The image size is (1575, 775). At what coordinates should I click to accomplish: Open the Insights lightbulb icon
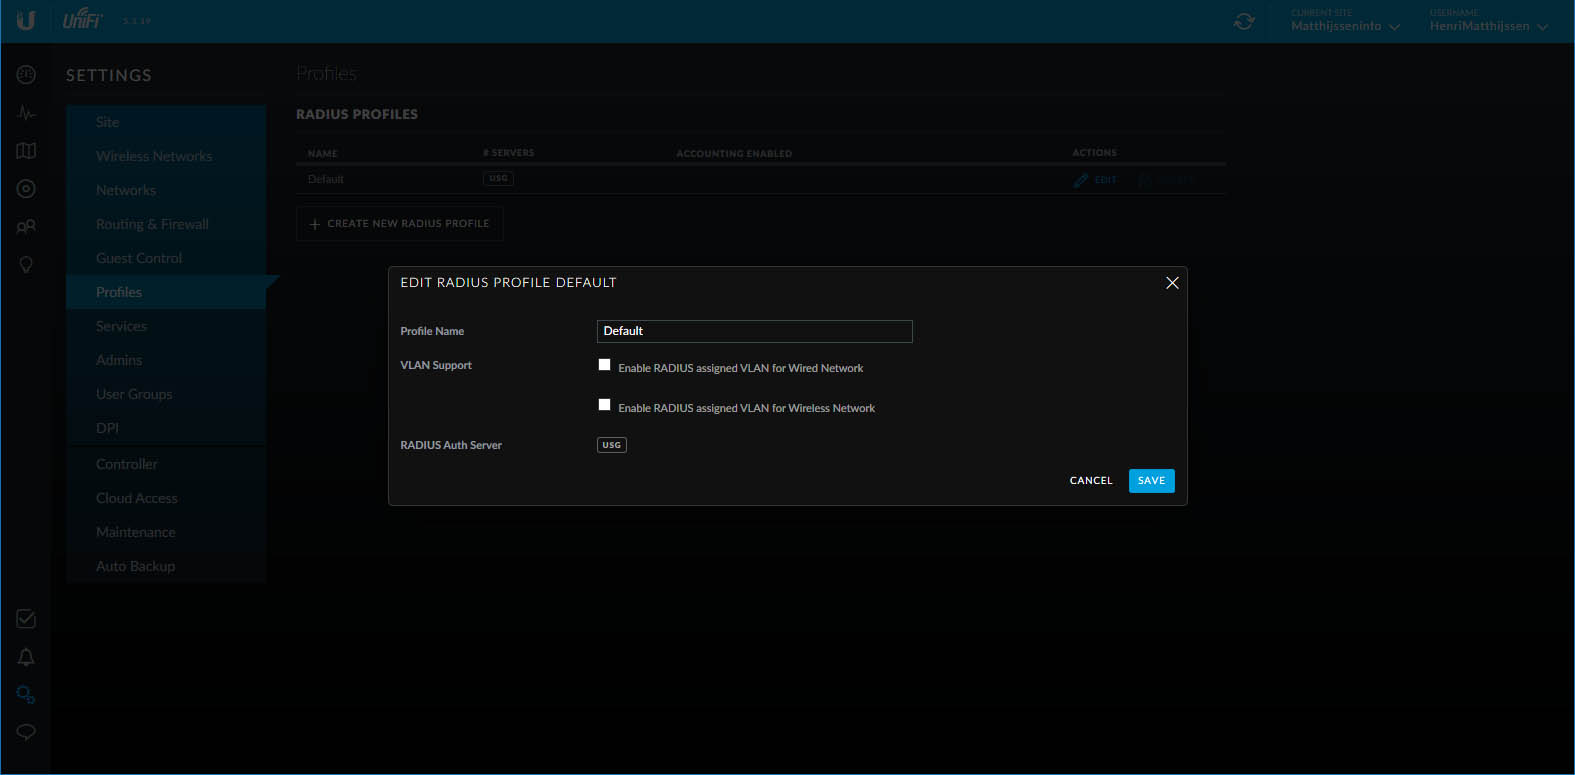click(x=26, y=265)
